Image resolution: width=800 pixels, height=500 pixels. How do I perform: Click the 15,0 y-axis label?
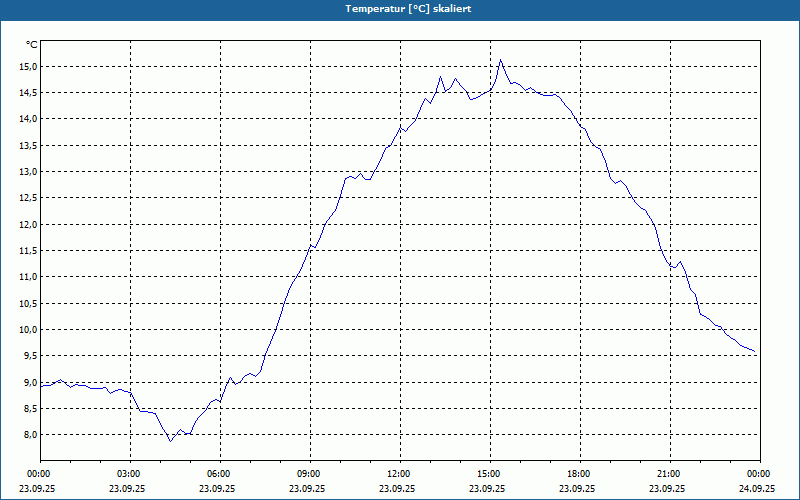click(x=29, y=67)
